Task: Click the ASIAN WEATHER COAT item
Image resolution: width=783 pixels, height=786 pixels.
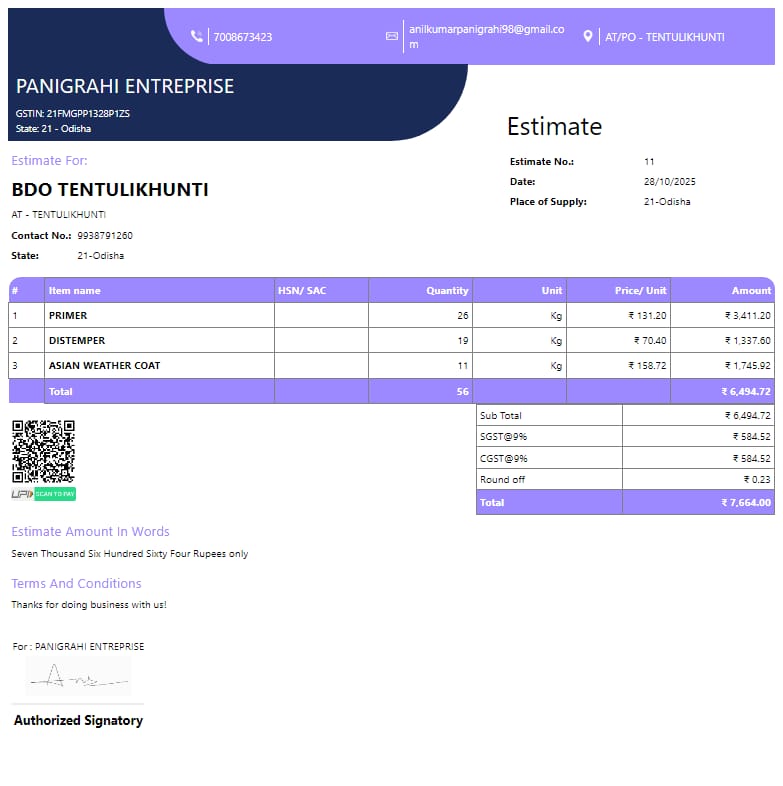Action: (105, 366)
